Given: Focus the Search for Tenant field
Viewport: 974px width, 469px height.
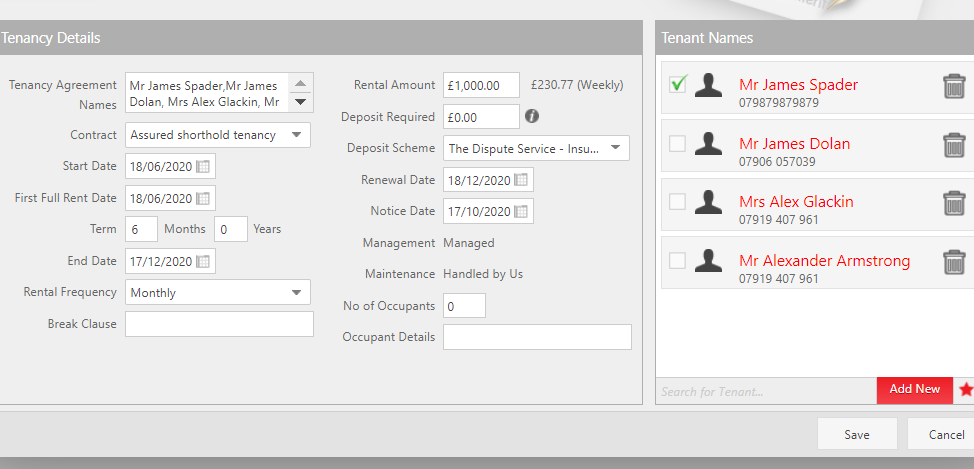Looking at the screenshot, I should 767,391.
